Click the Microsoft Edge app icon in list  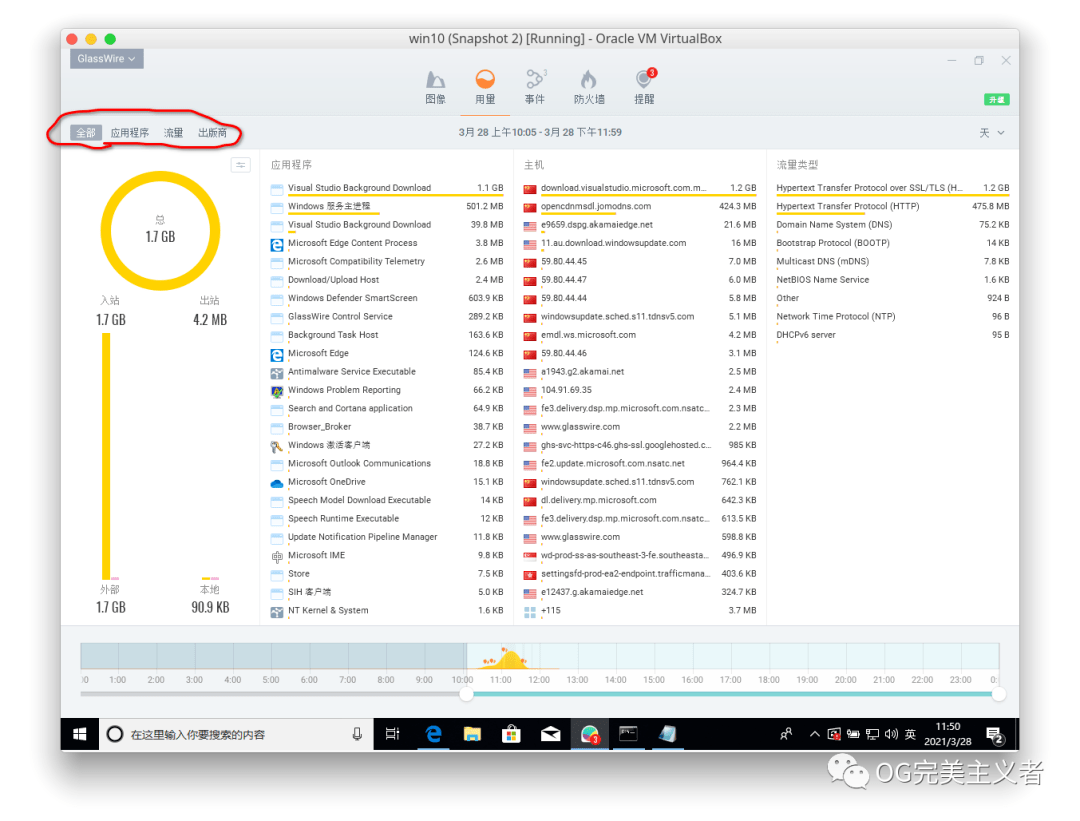[x=277, y=354]
